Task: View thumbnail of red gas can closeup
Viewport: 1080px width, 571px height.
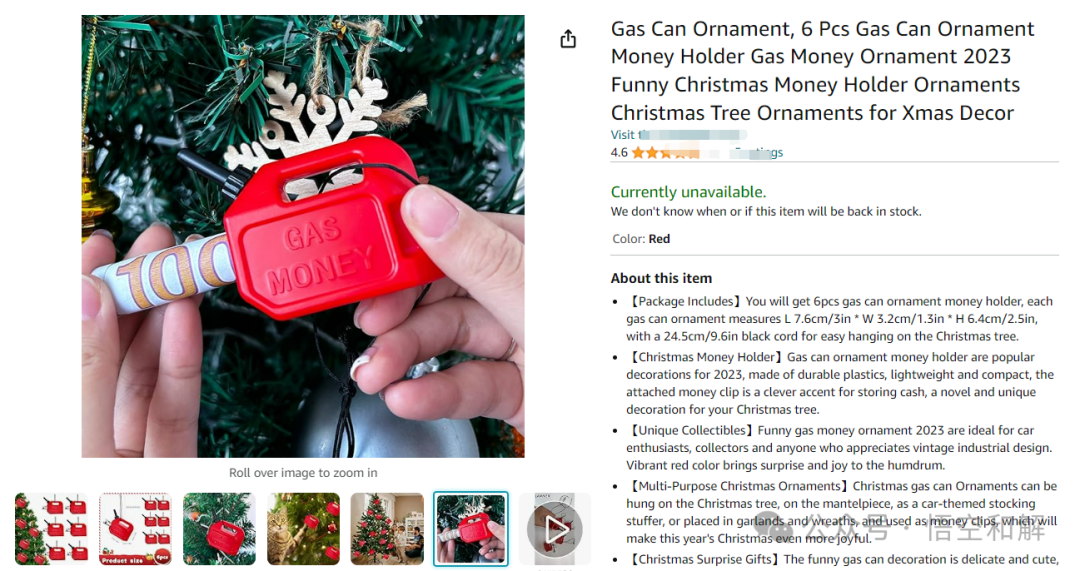Action: [219, 529]
